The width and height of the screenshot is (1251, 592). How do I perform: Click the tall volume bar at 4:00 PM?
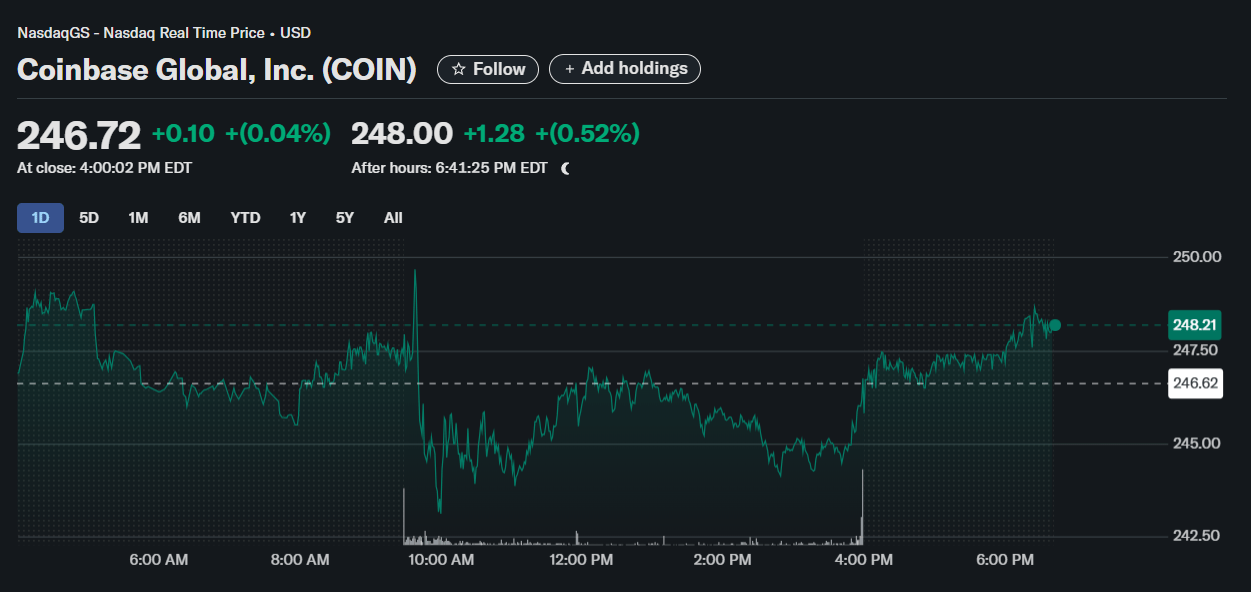[x=862, y=507]
